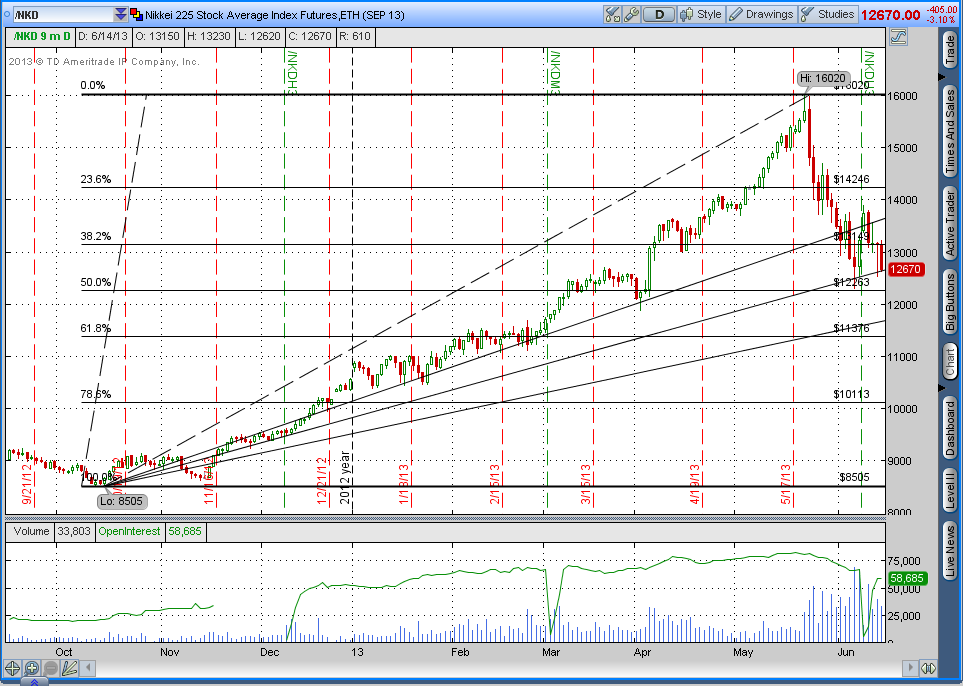Open the Live News side tab

950,550
